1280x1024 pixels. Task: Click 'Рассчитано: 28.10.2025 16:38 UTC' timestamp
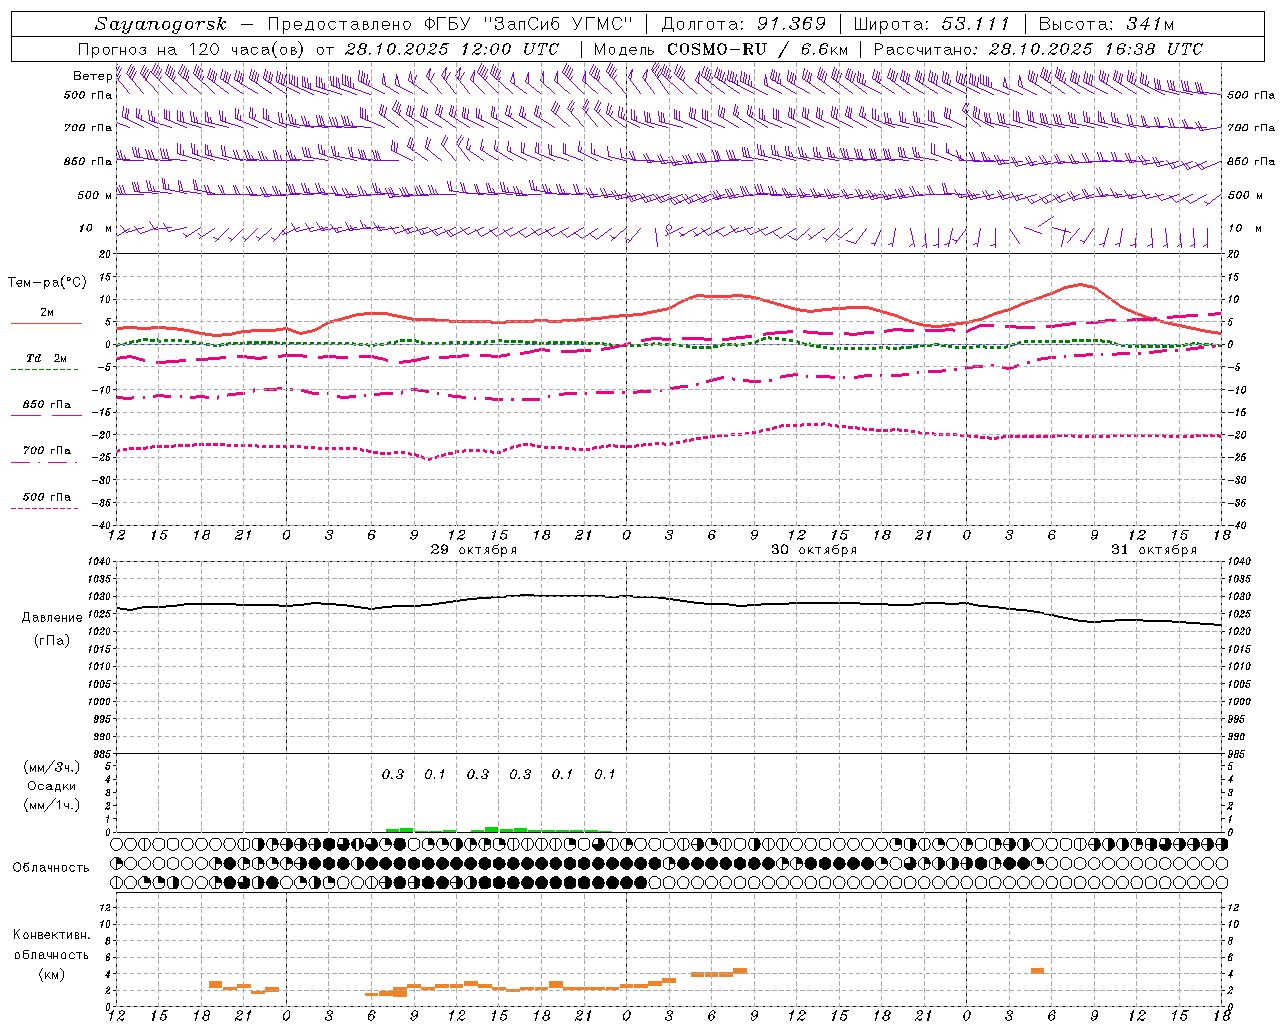[x=1039, y=49]
